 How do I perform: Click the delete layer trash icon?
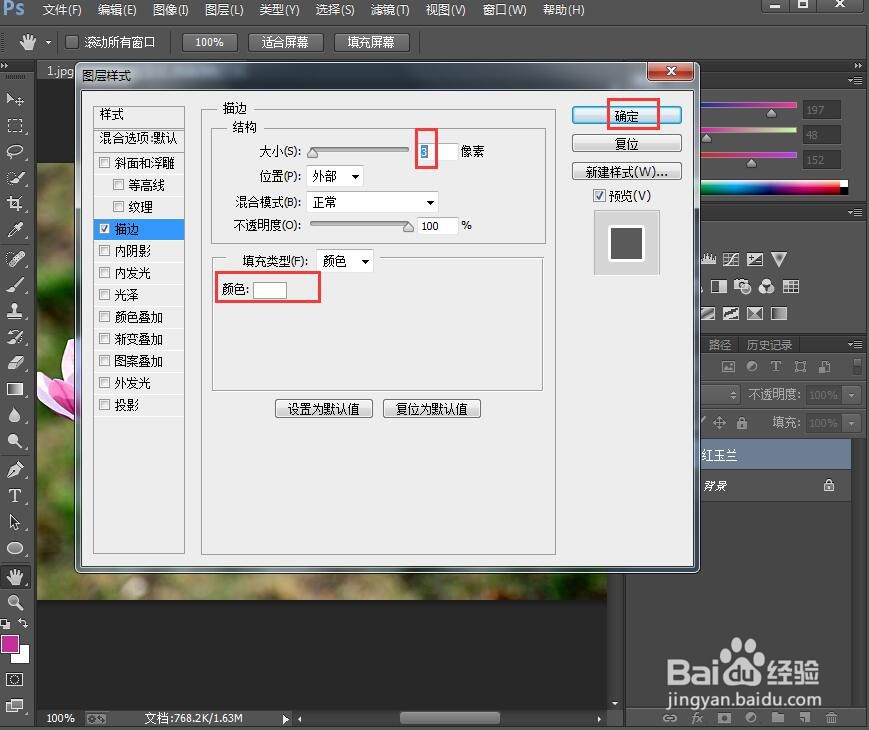click(831, 718)
